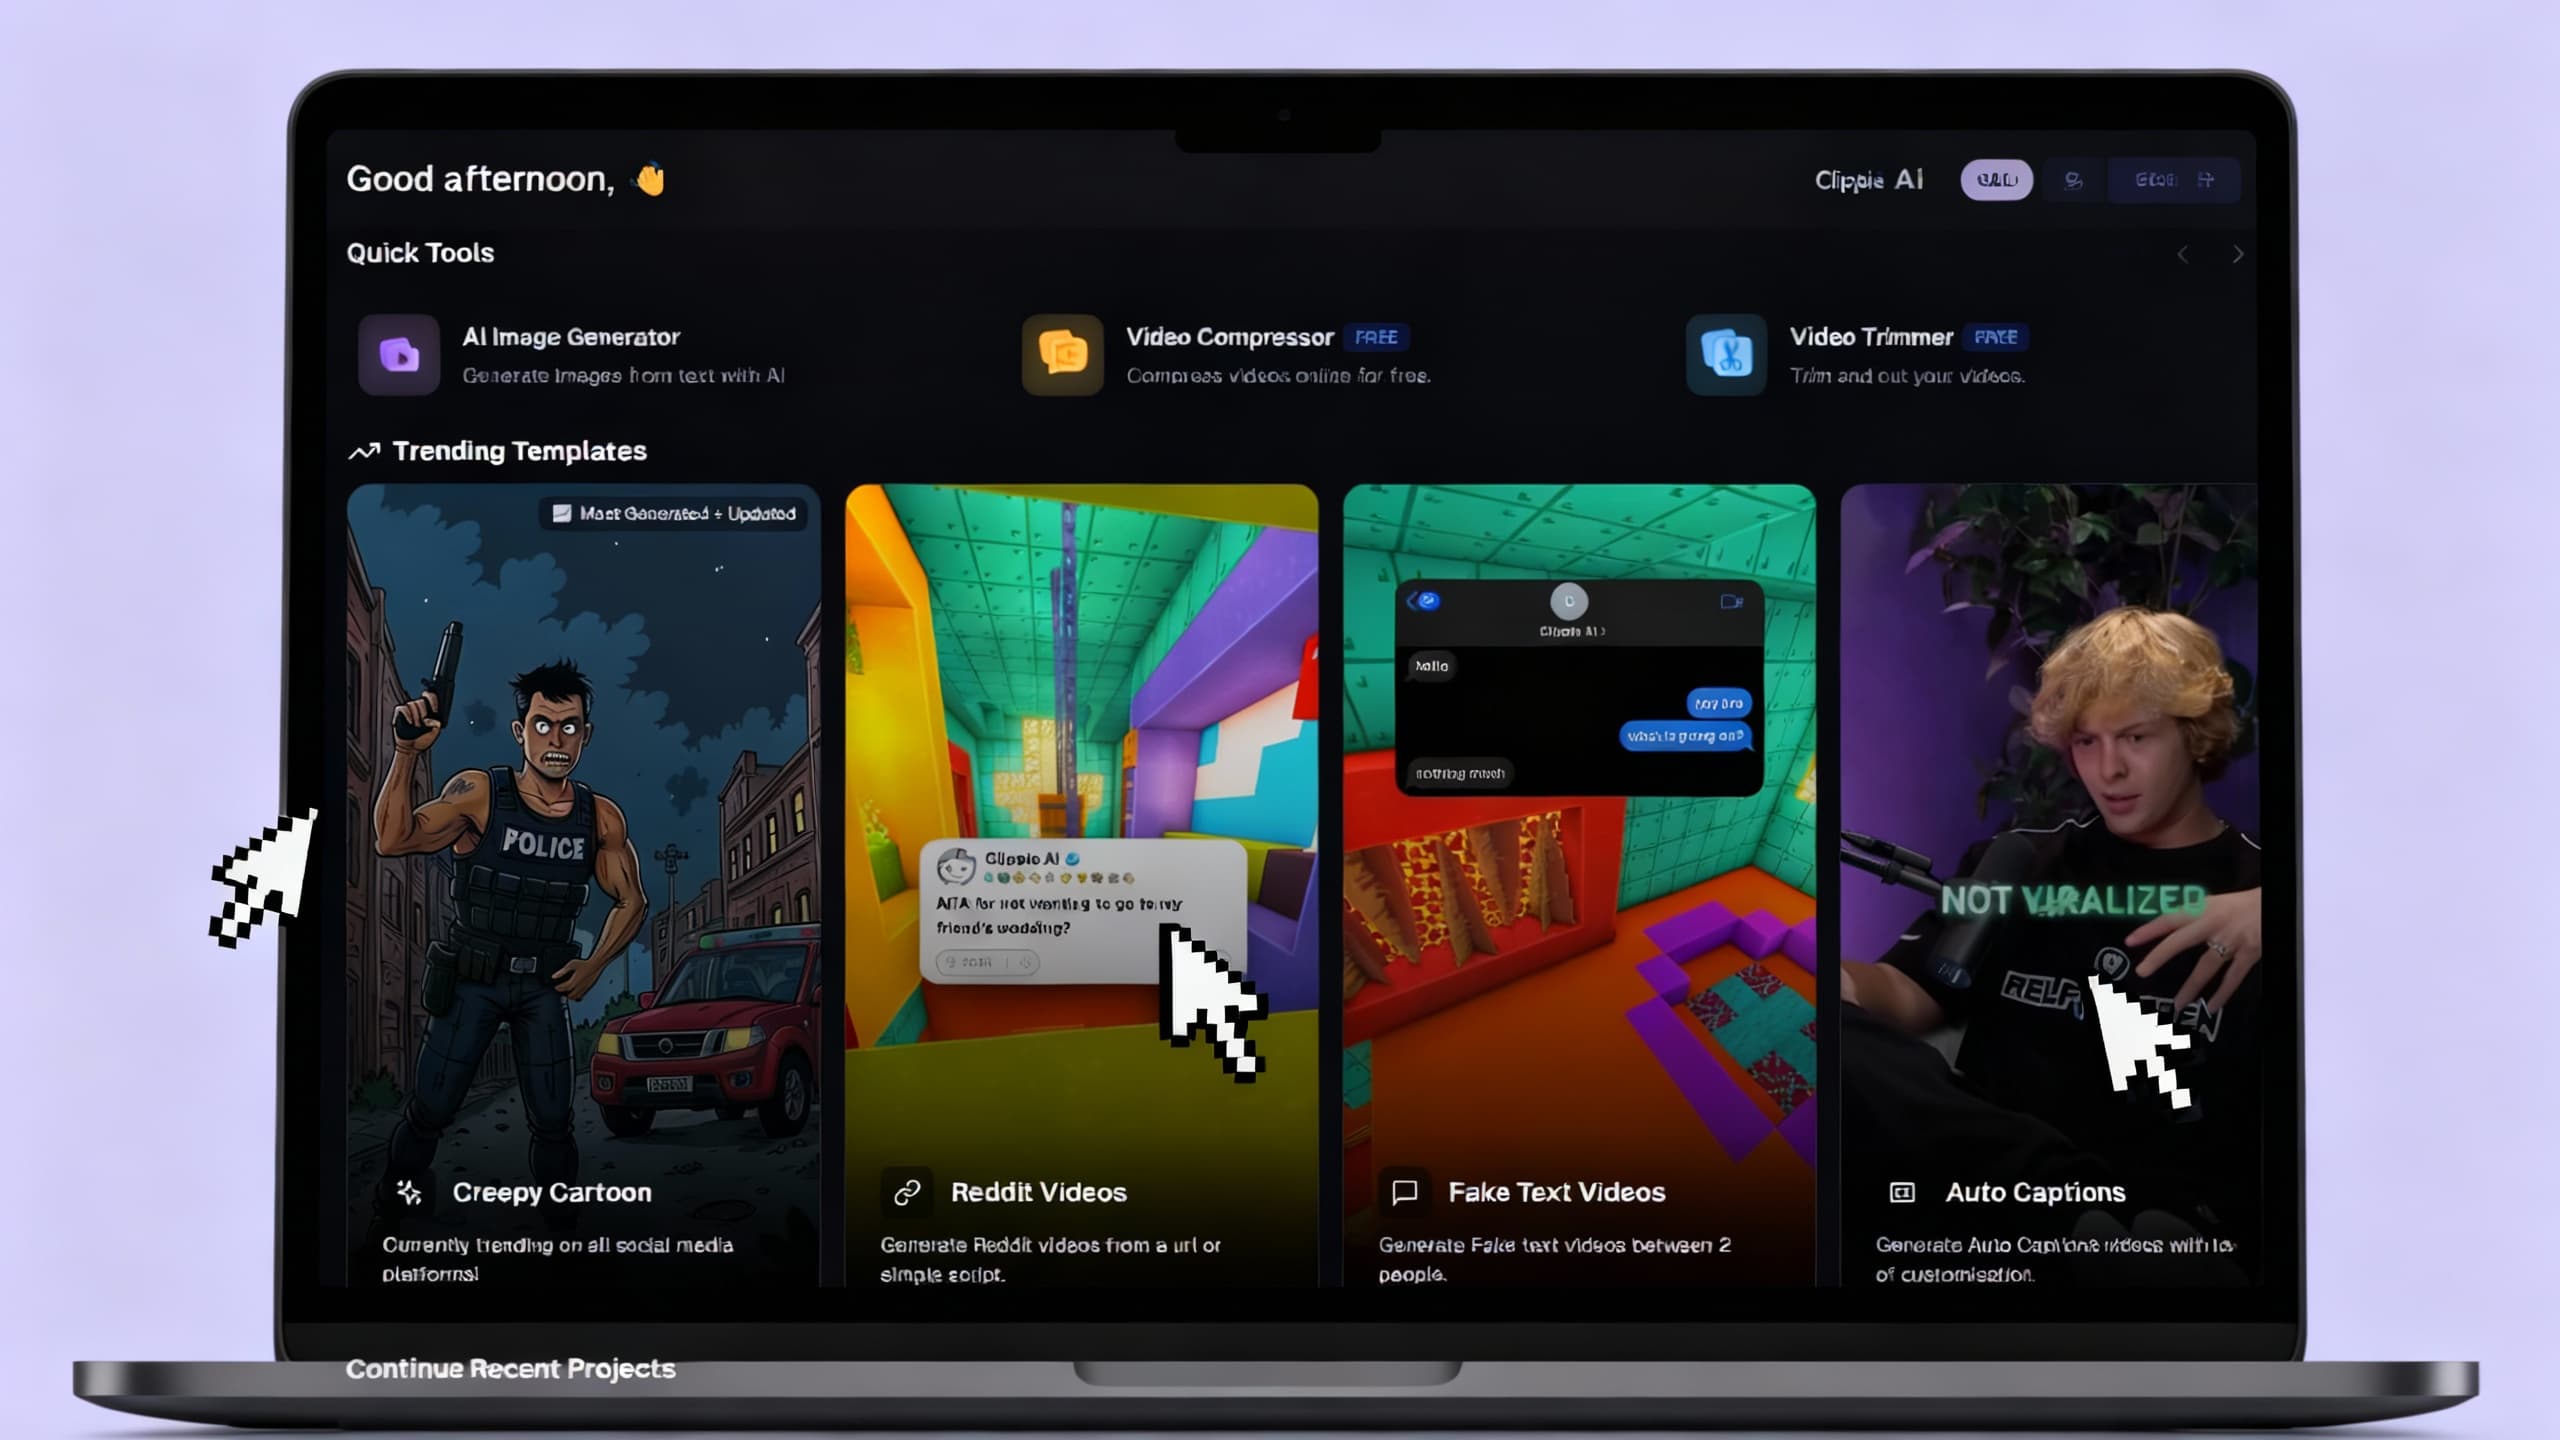Click the Most Generated + Updated badge
This screenshot has width=2560, height=1440.
tap(675, 514)
